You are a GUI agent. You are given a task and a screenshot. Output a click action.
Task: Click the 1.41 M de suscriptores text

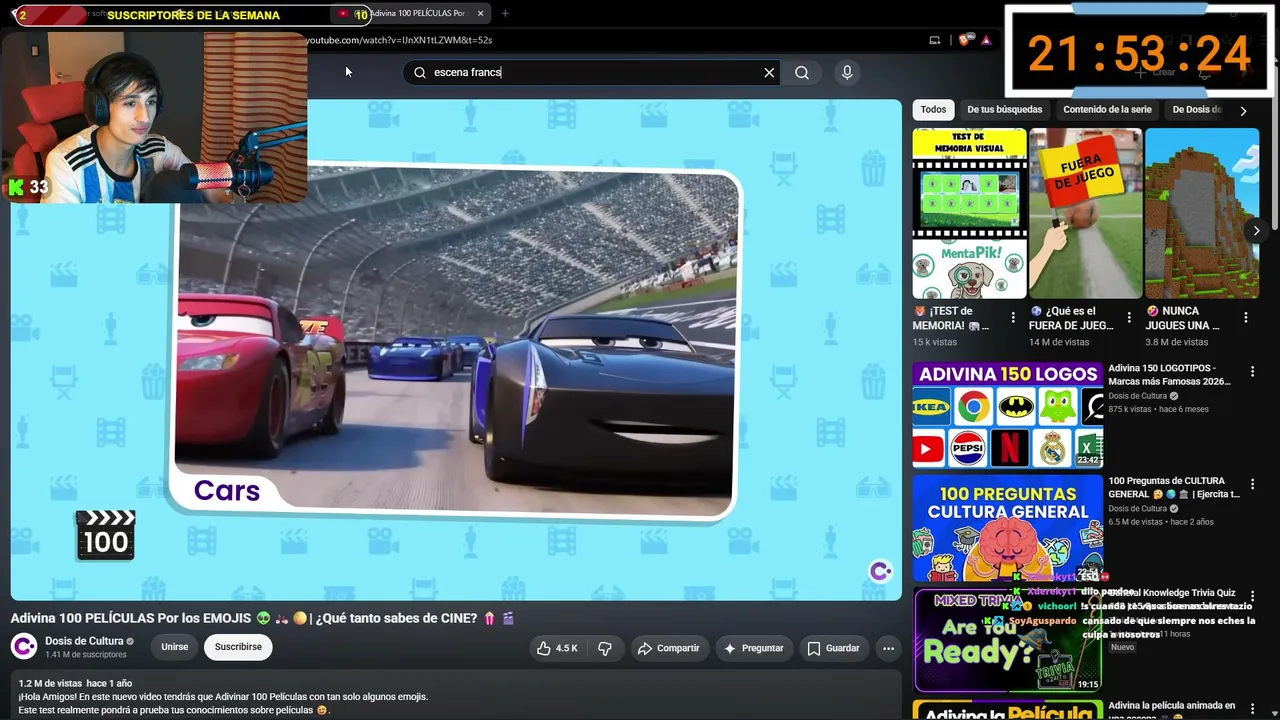[86, 655]
